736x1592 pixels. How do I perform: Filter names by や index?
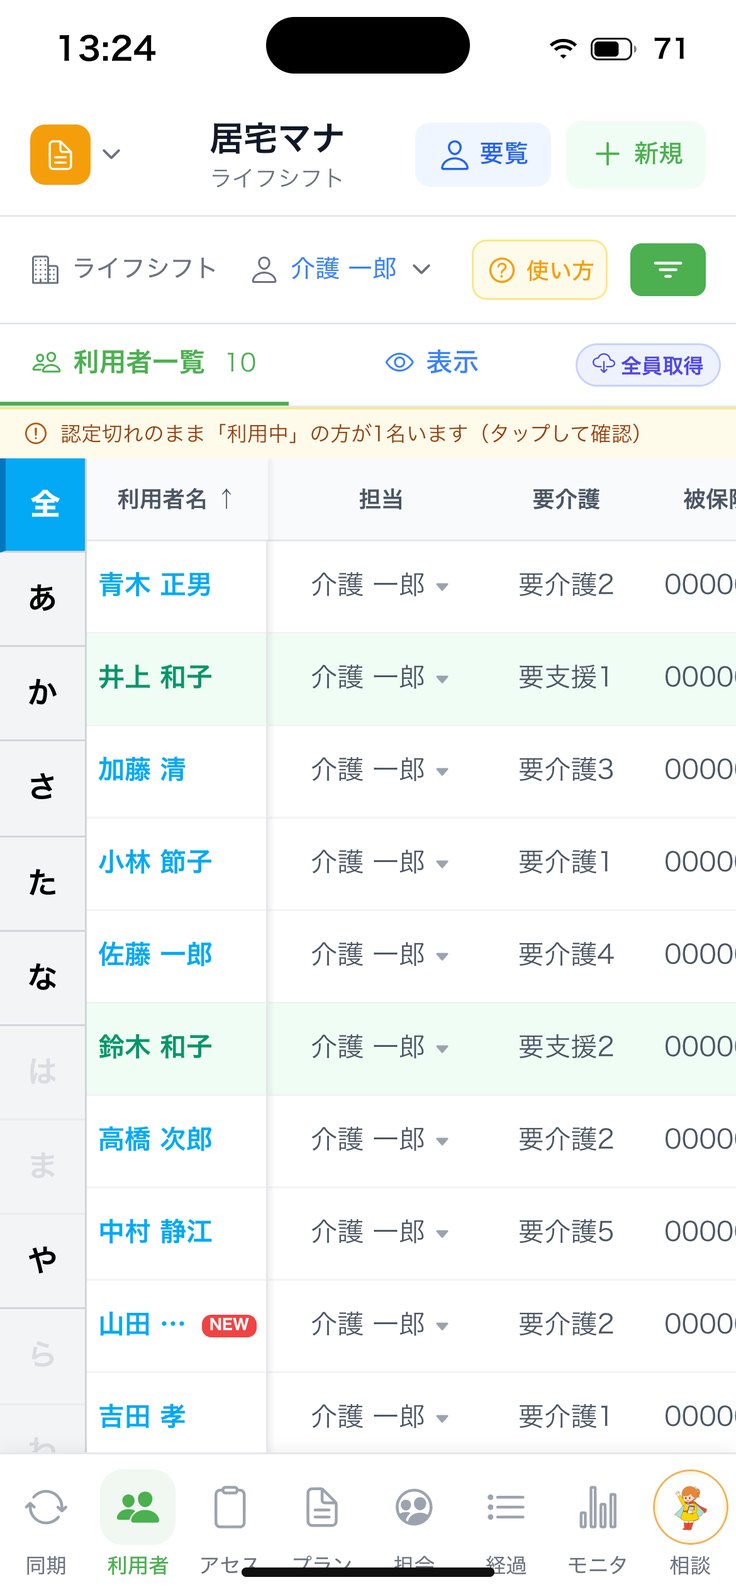point(43,1261)
